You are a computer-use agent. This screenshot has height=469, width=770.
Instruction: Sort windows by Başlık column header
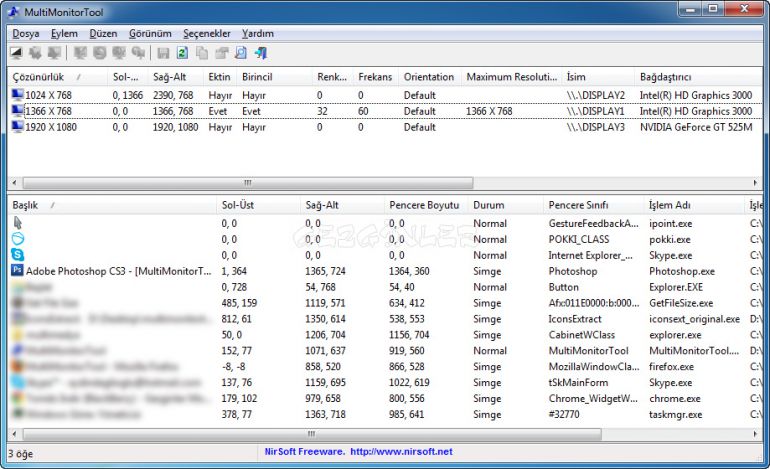pos(112,205)
